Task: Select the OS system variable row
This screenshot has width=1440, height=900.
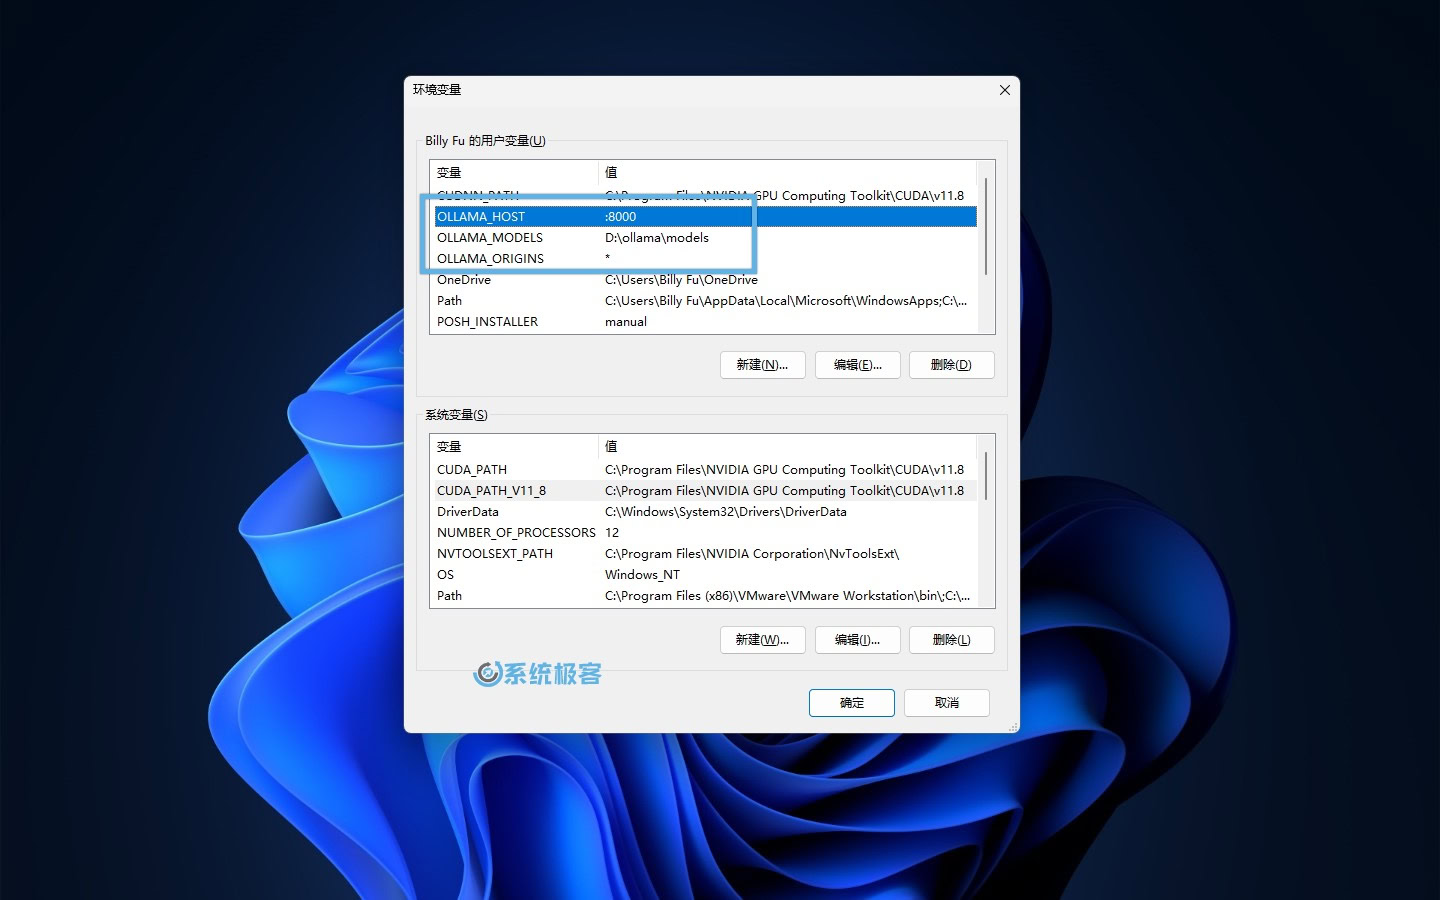Action: pyautogui.click(x=705, y=574)
